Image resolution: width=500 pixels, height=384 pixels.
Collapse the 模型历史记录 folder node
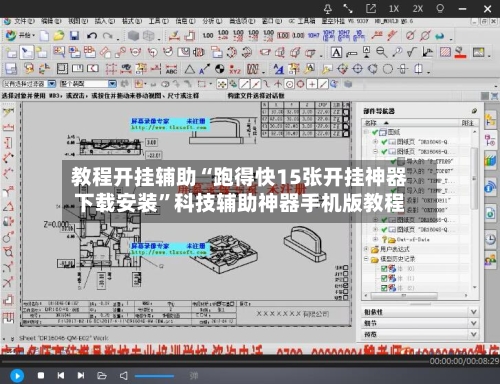[366, 259]
